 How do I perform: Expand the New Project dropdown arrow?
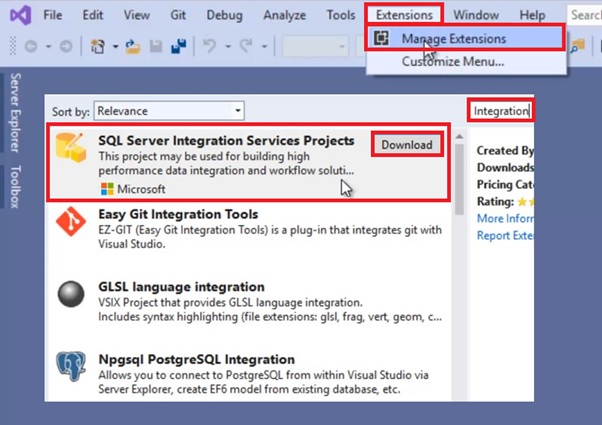pos(115,46)
